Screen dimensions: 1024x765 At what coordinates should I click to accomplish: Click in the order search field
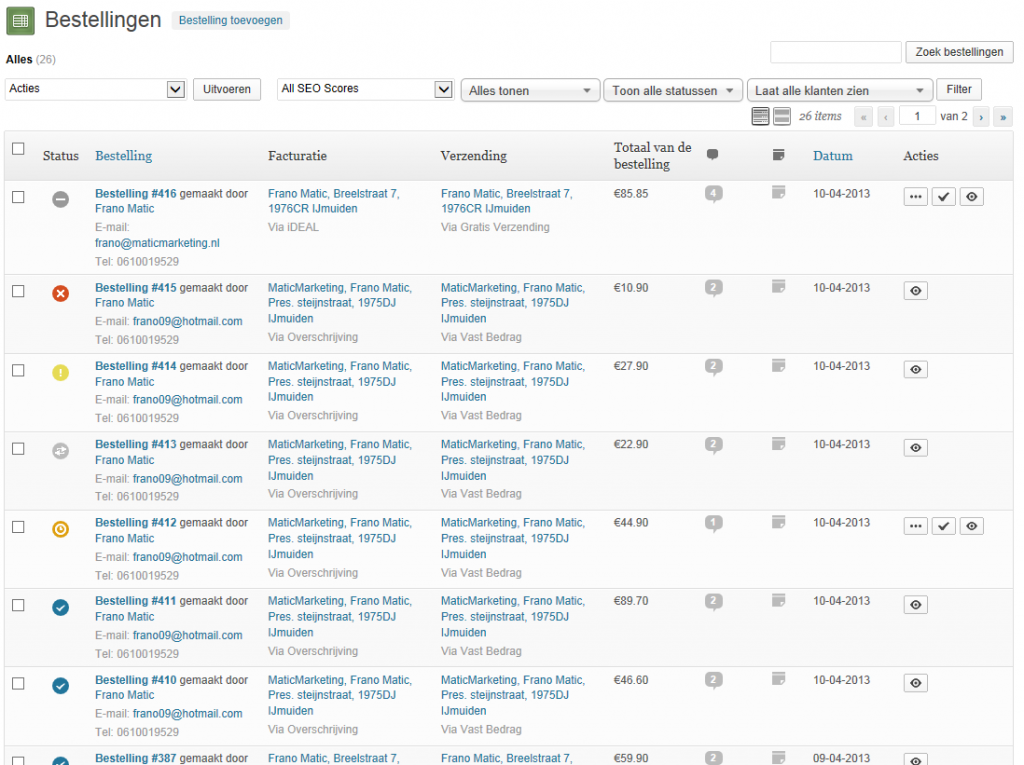pos(835,52)
